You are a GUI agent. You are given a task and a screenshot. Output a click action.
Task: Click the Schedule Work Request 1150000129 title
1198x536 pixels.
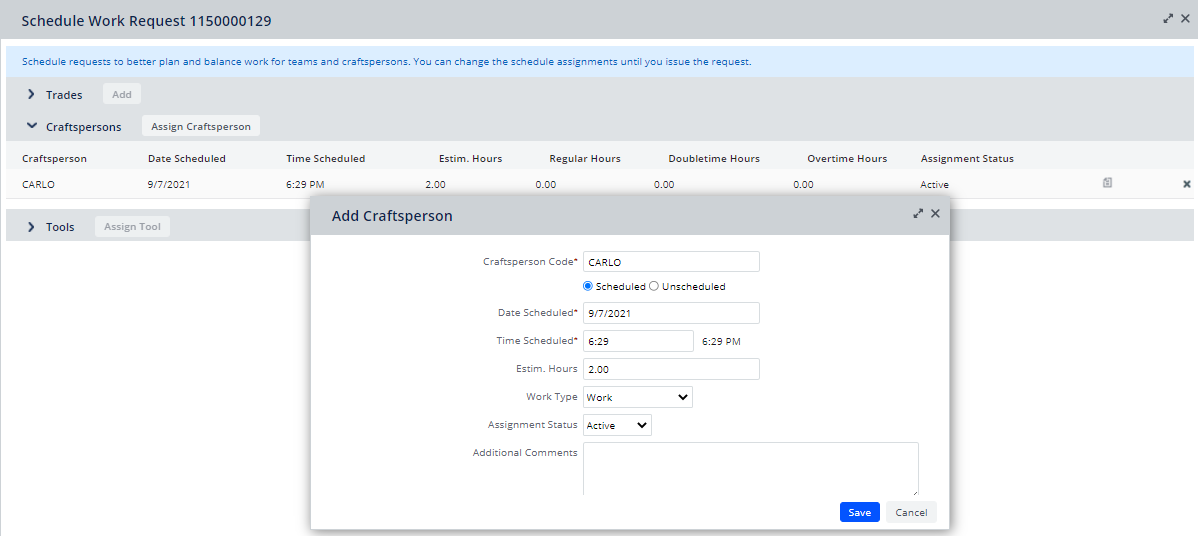click(146, 21)
